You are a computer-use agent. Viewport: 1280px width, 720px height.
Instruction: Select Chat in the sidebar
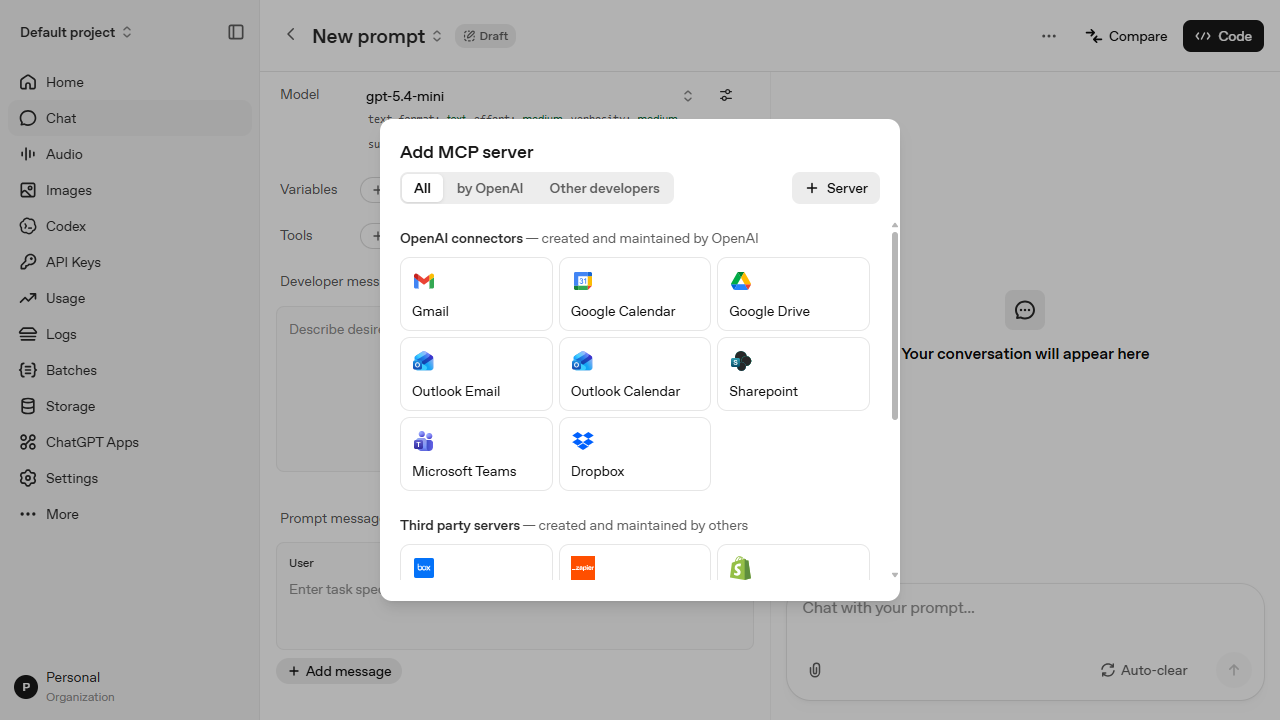tap(130, 118)
